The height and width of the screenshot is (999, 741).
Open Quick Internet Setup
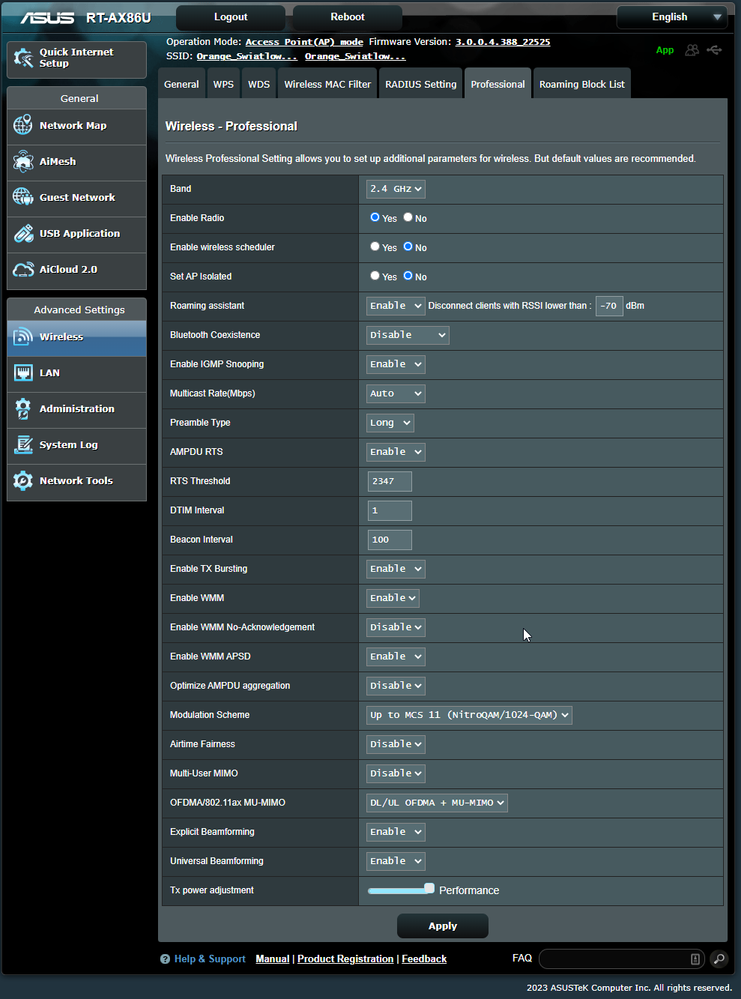coord(76,59)
